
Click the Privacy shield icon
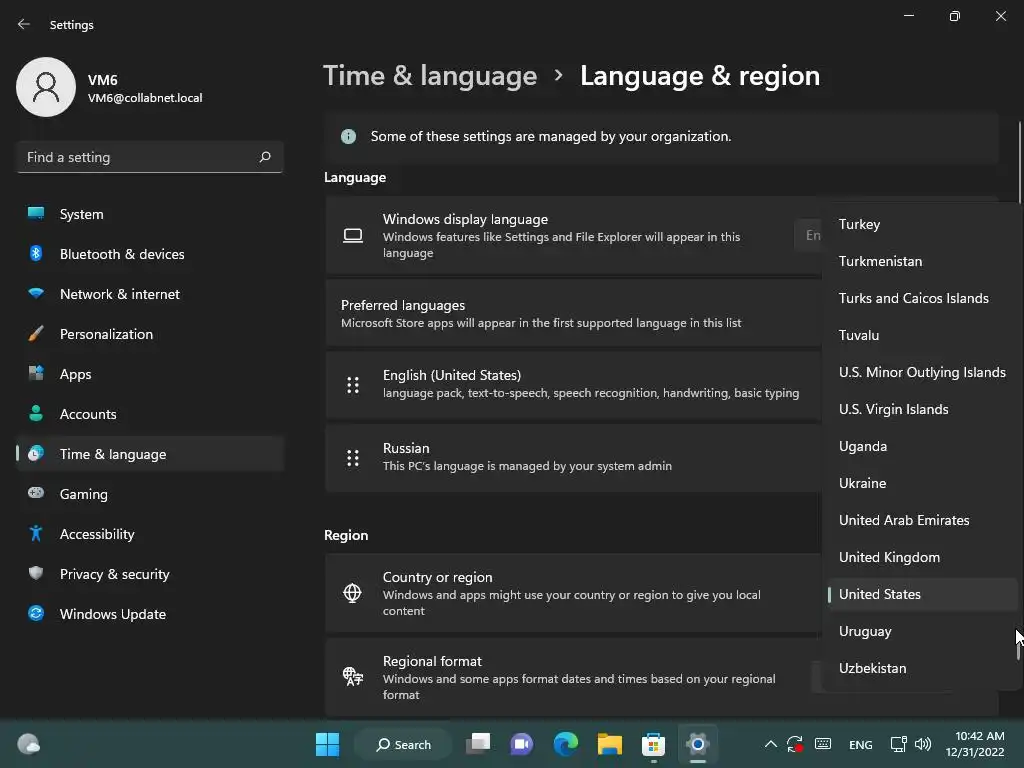tap(36, 573)
